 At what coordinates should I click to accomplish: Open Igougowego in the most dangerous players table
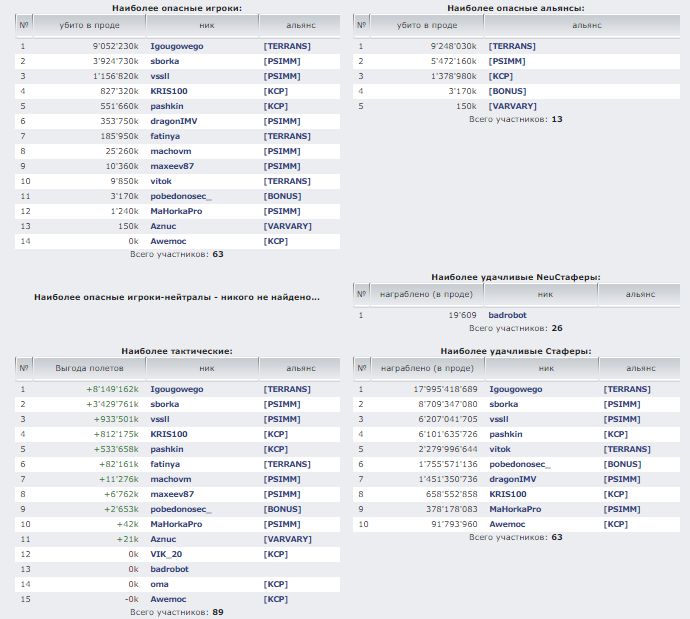[175, 46]
